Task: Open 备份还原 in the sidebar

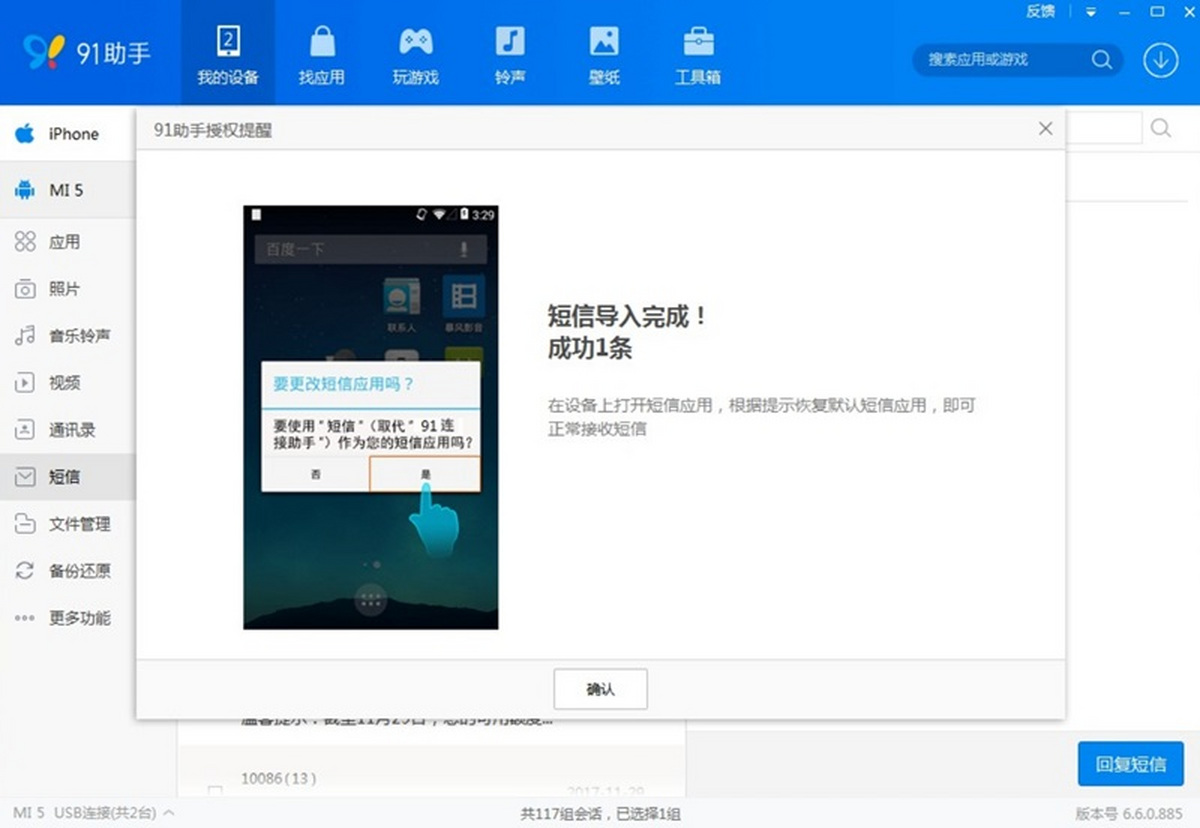Action: (x=67, y=571)
